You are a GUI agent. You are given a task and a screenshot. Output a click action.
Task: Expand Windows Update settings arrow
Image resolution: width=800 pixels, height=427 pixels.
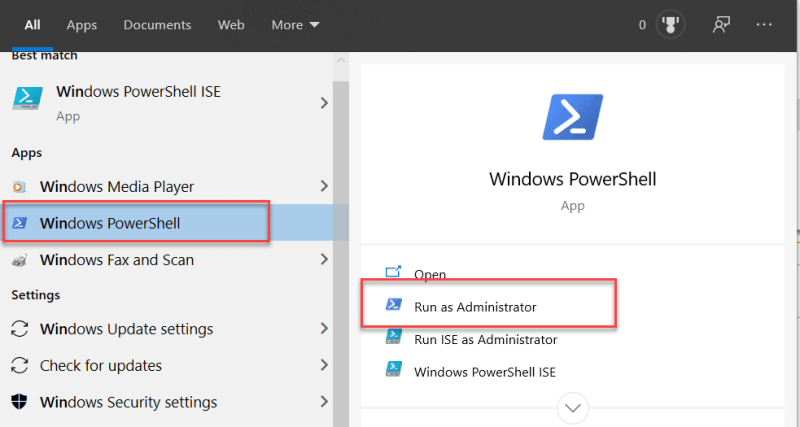click(323, 329)
